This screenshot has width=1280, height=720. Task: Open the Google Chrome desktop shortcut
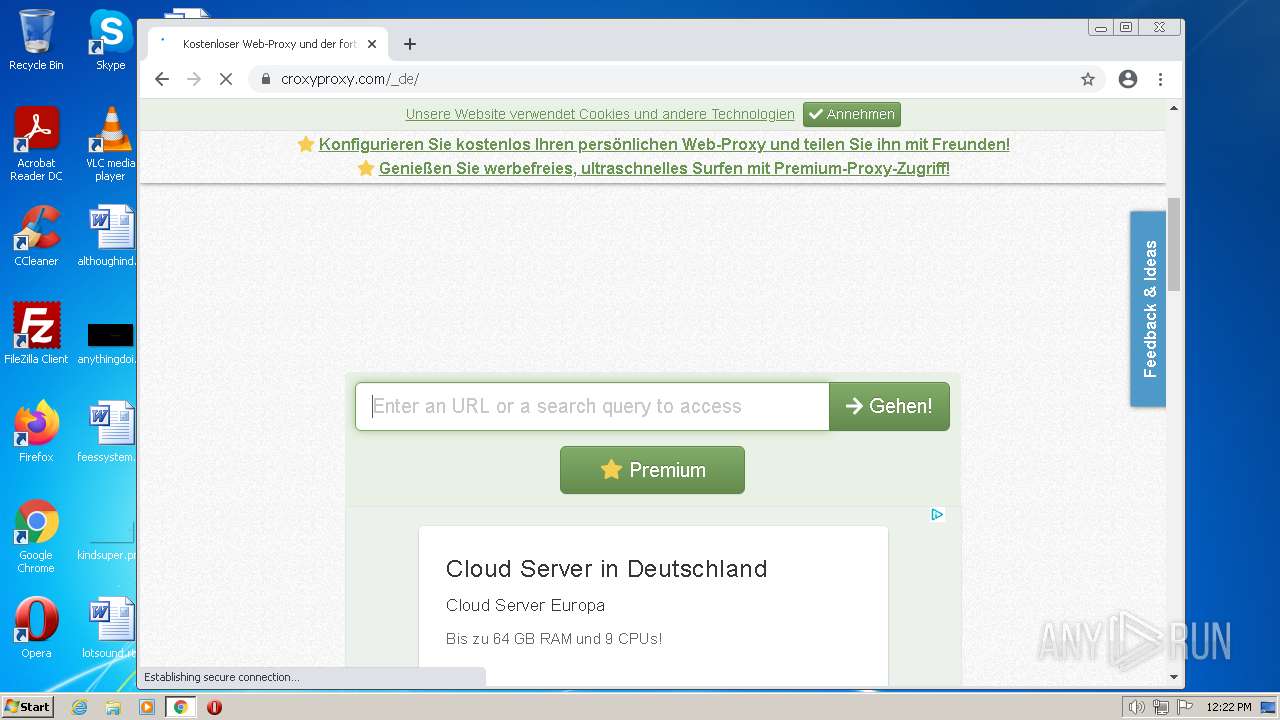coord(36,536)
